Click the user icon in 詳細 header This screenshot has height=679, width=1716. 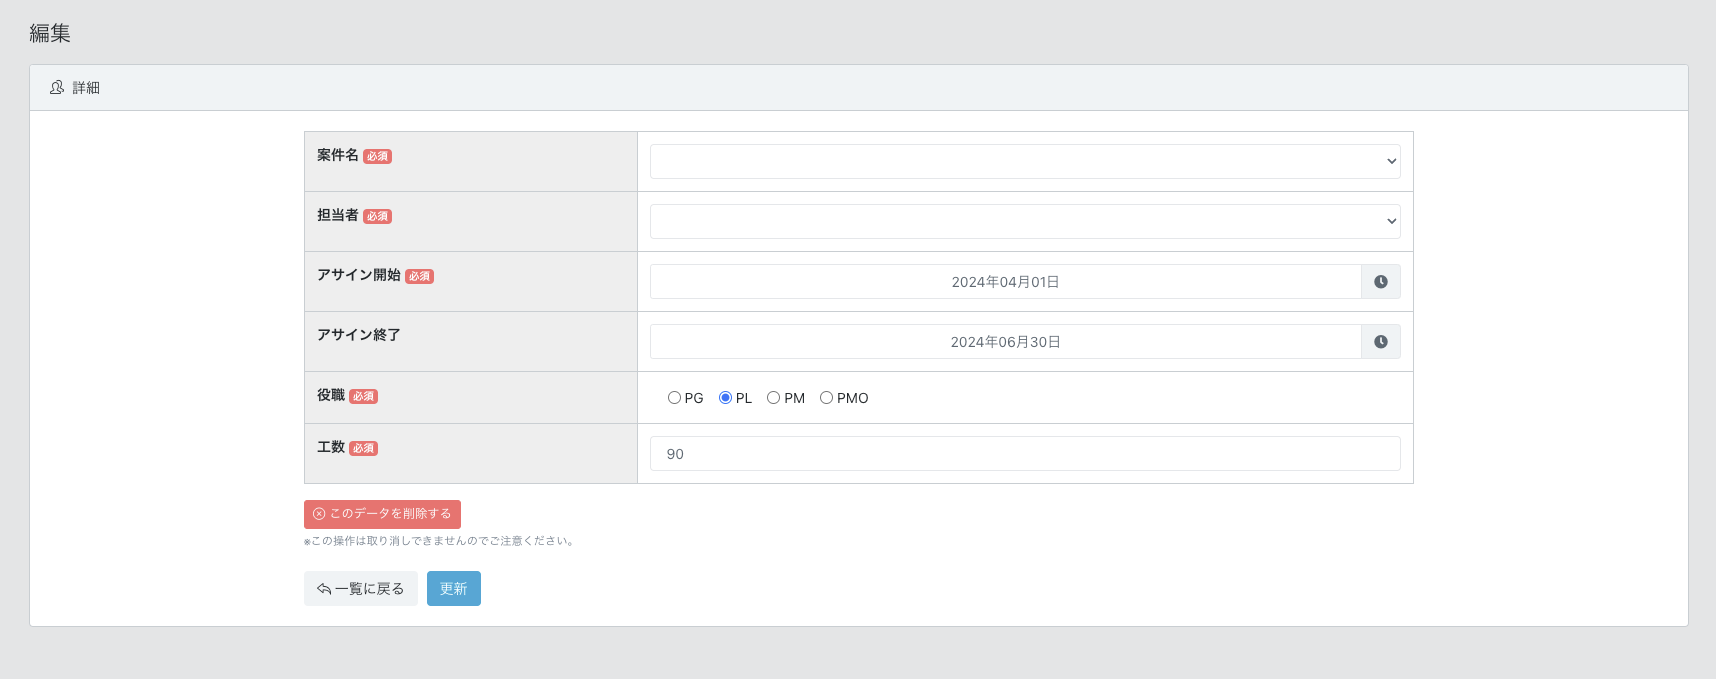coord(57,88)
